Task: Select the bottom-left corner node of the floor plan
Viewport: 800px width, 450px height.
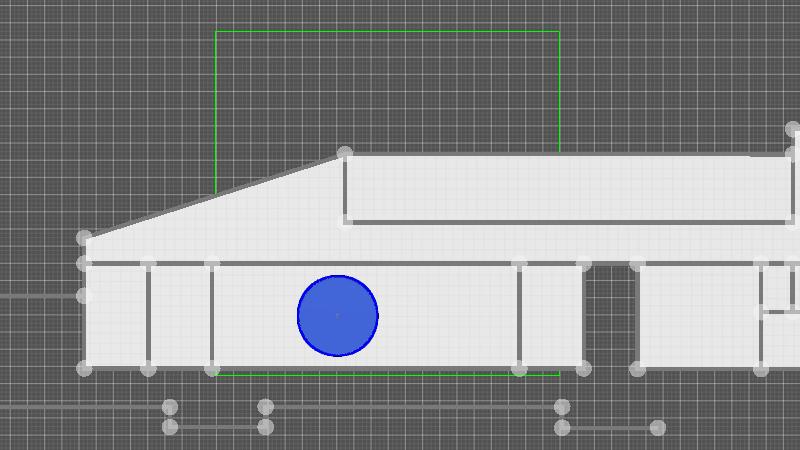Action: point(84,369)
